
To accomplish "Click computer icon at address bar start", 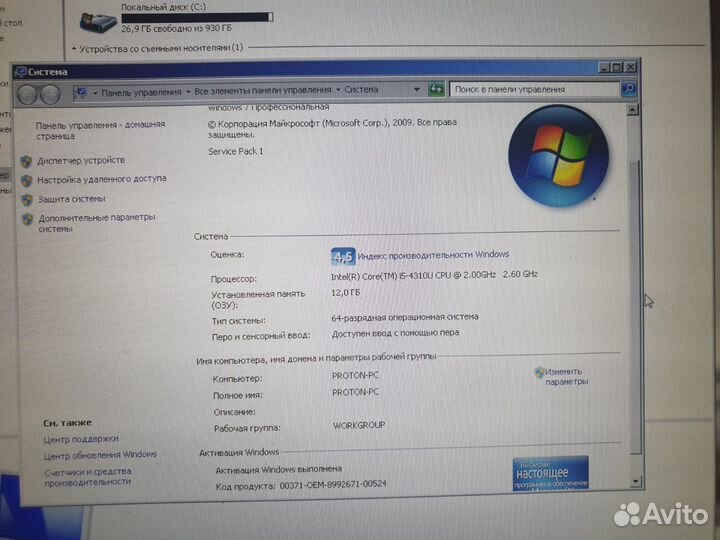I will [82, 93].
